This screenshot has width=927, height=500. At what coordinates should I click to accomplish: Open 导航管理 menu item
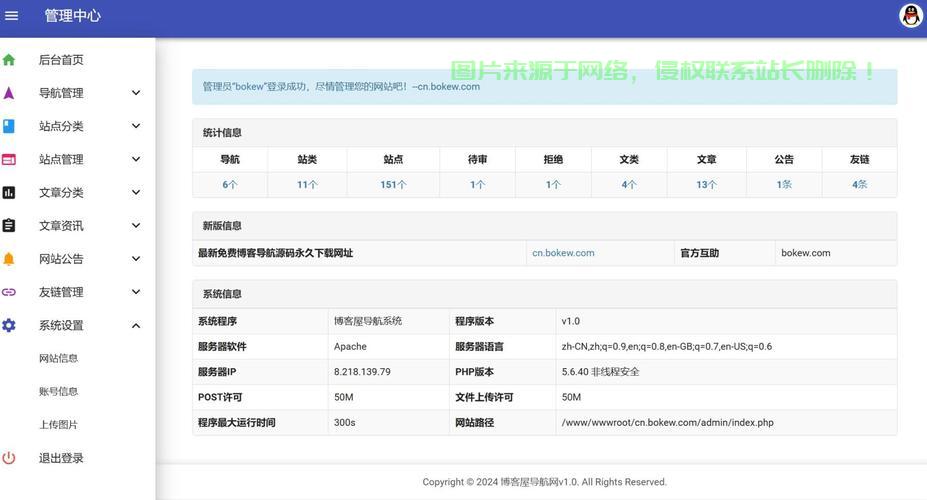pos(61,93)
